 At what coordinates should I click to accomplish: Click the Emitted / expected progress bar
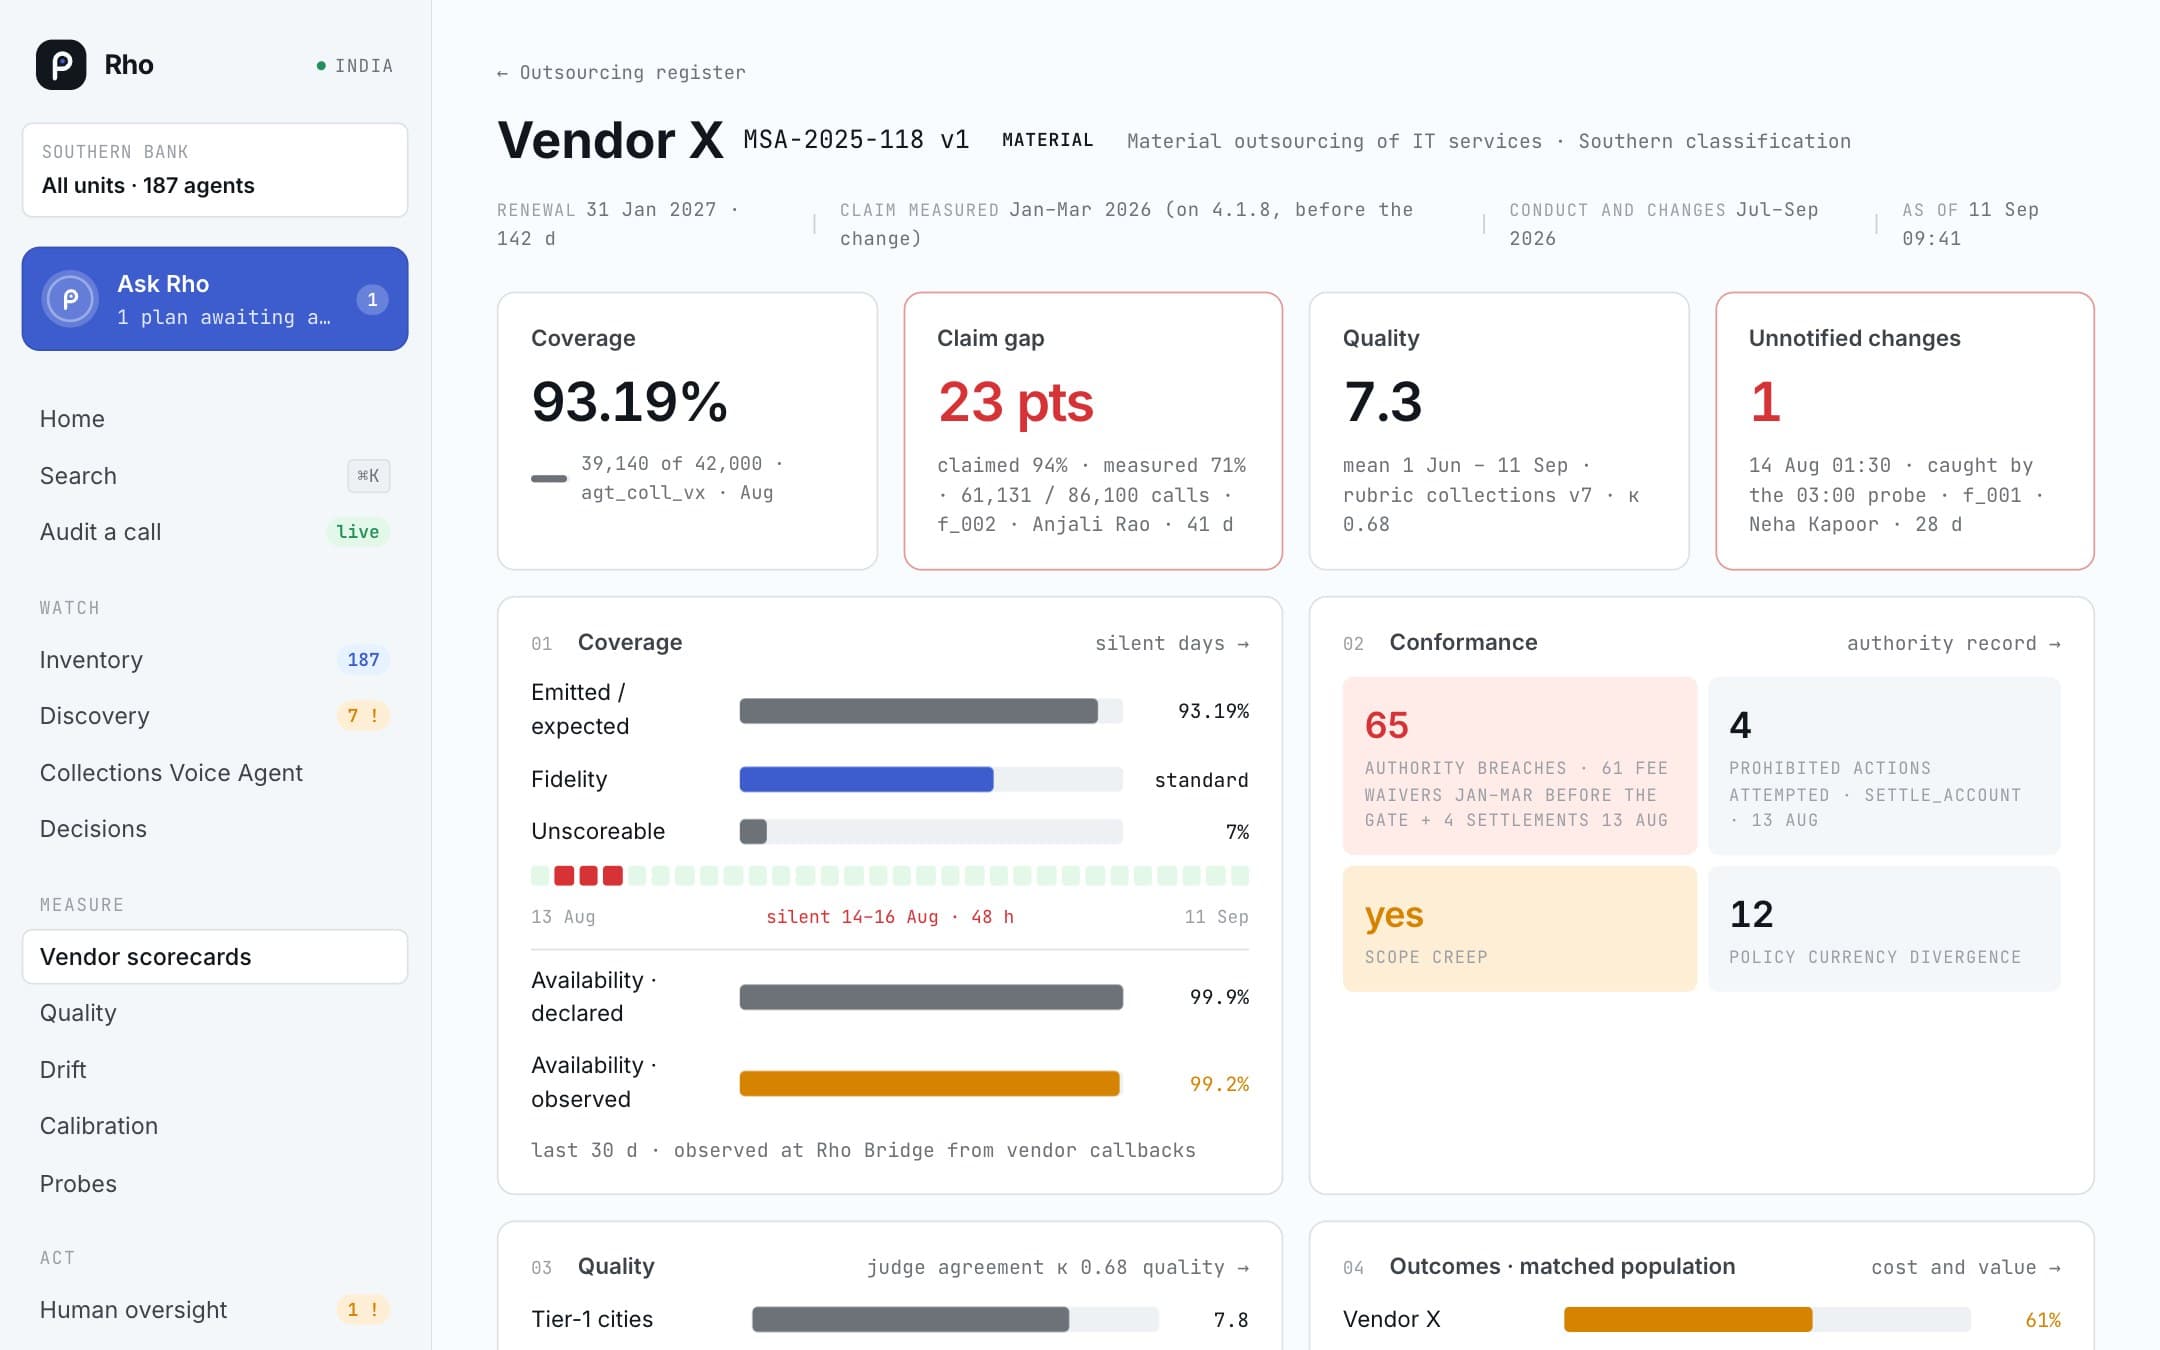[x=931, y=711]
